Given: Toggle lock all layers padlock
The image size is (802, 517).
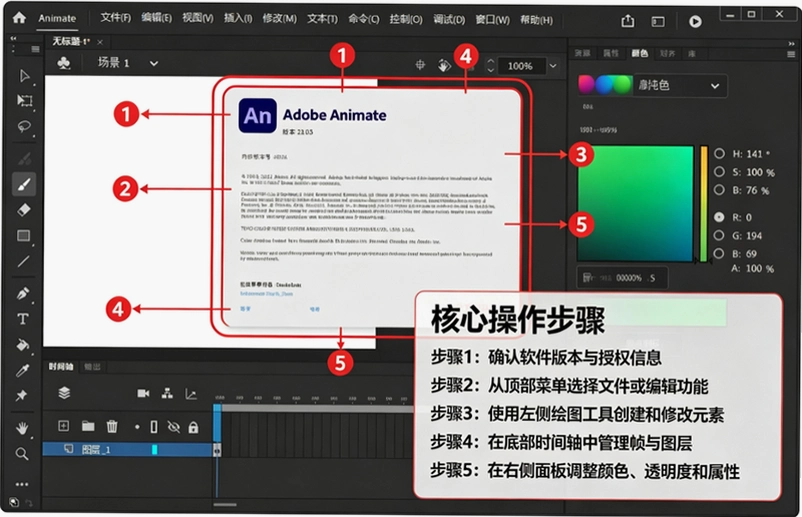Looking at the screenshot, I should (x=193, y=428).
